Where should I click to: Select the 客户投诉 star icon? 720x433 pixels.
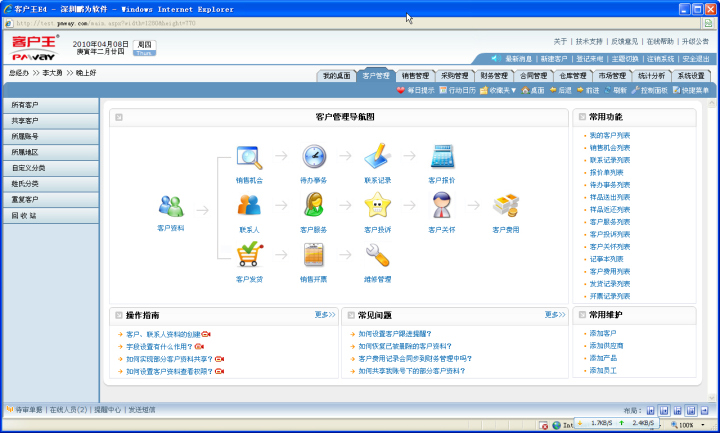(377, 206)
